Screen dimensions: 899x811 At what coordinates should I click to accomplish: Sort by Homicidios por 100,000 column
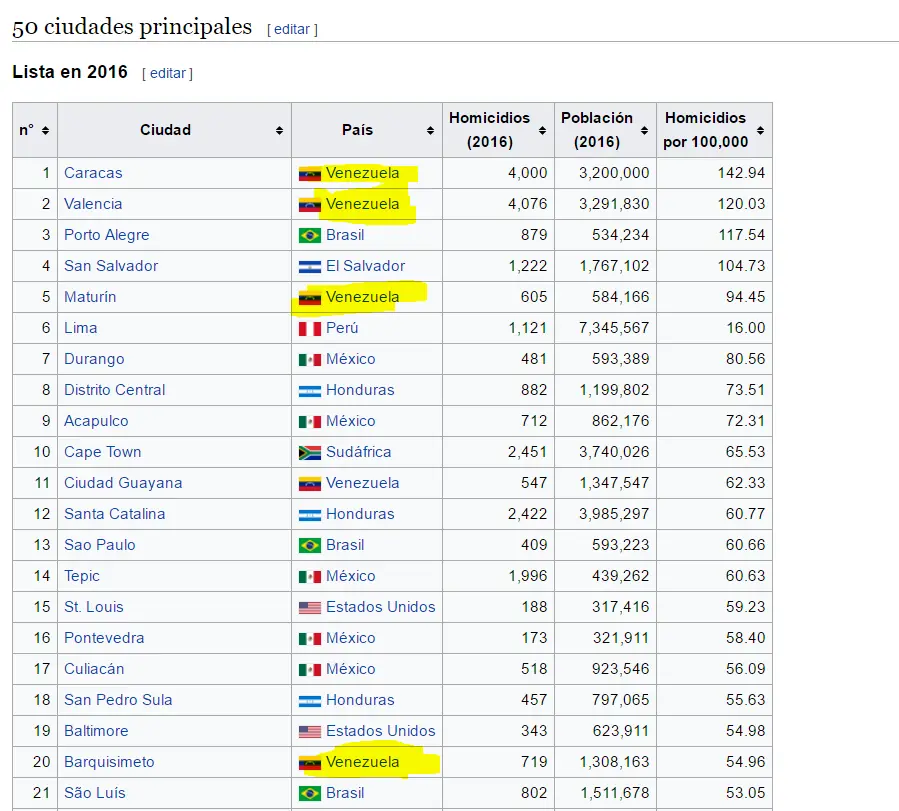[760, 130]
